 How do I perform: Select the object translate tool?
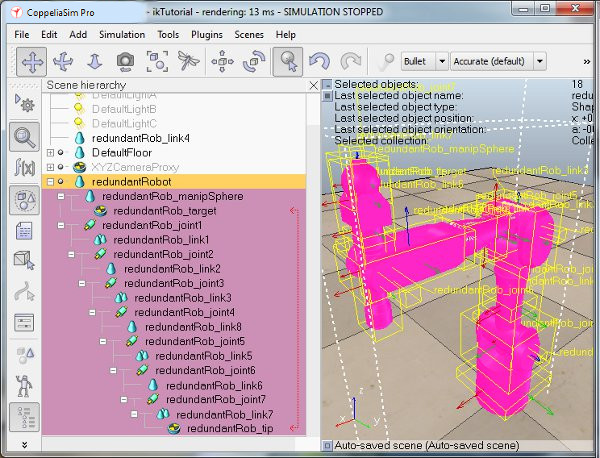222,61
